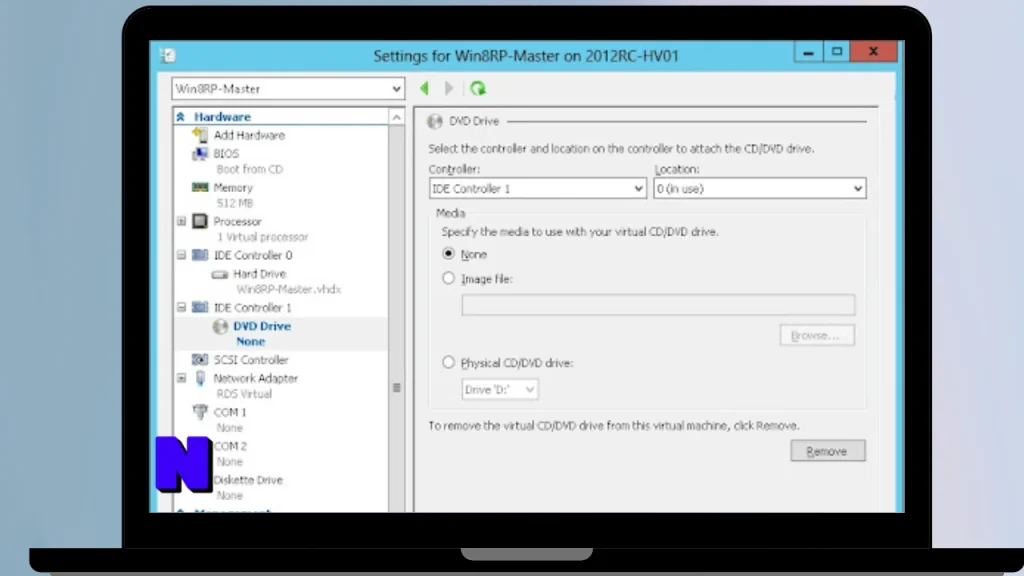
Task: Select the Physical CD/DVD drive radio button
Action: (448, 362)
